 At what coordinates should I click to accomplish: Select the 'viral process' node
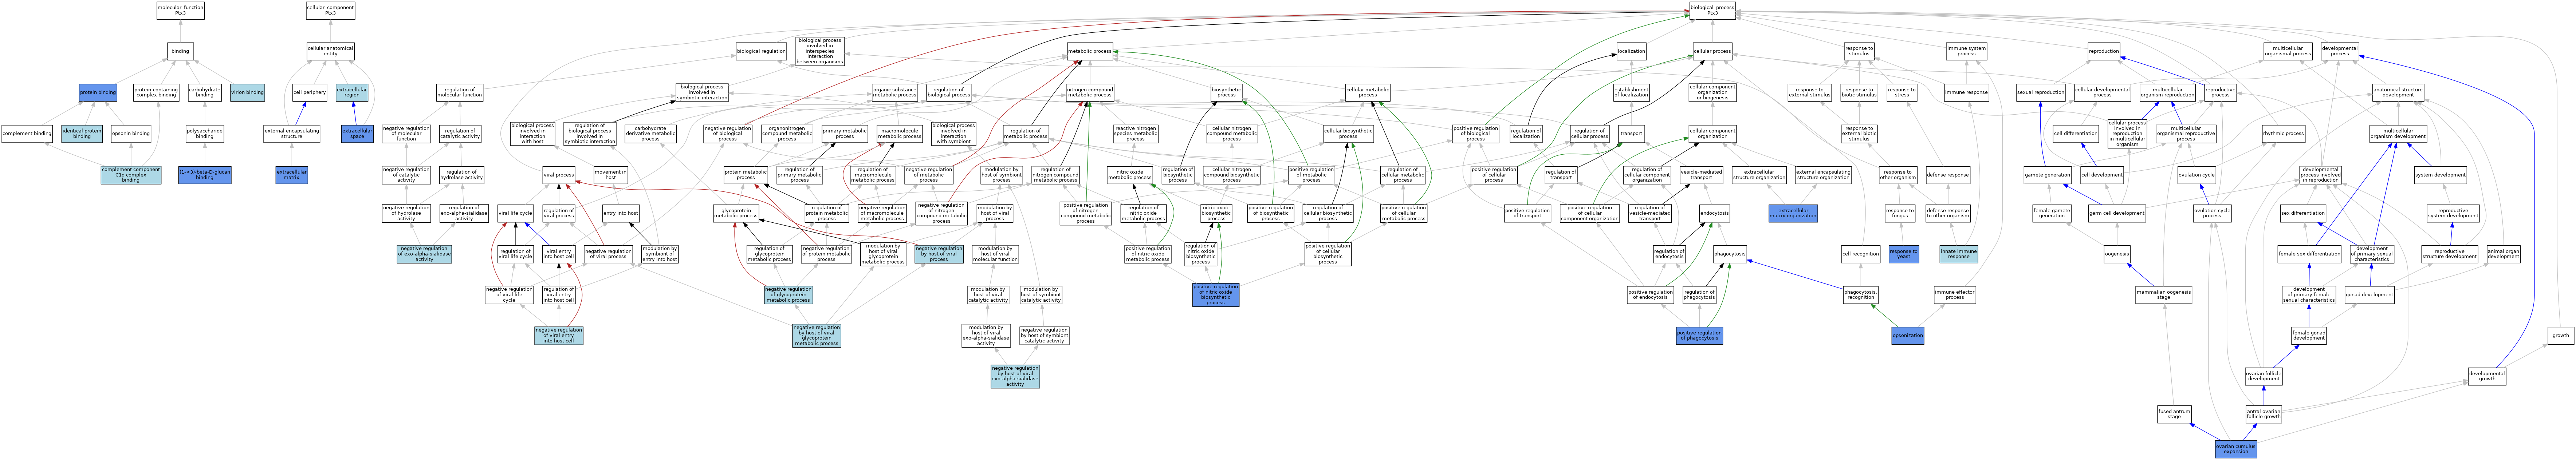558,175
